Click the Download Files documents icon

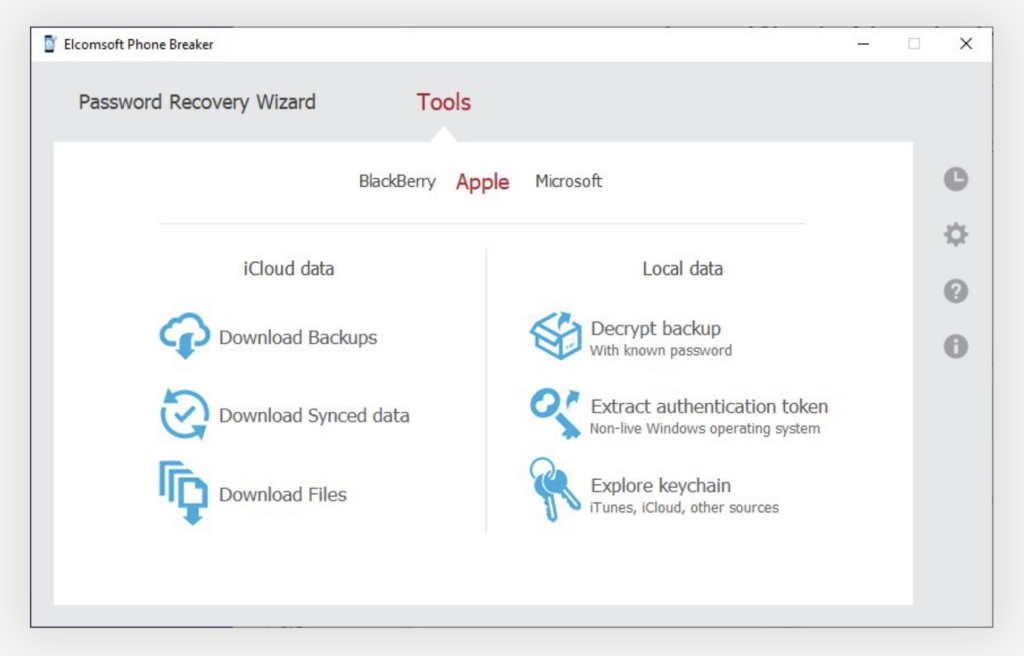183,492
